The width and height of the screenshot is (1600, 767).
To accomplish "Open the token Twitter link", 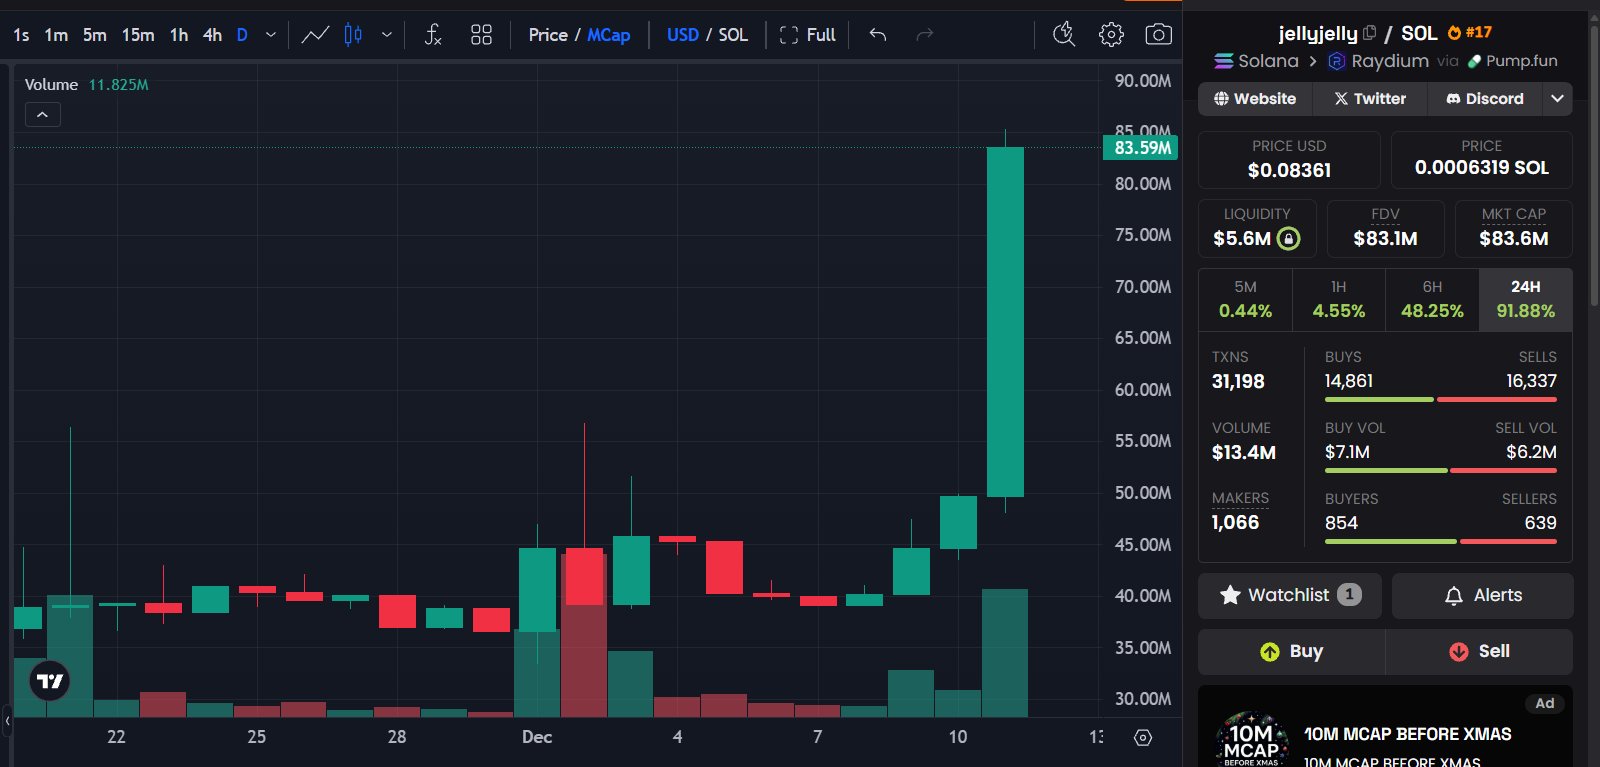I will click(x=1370, y=99).
